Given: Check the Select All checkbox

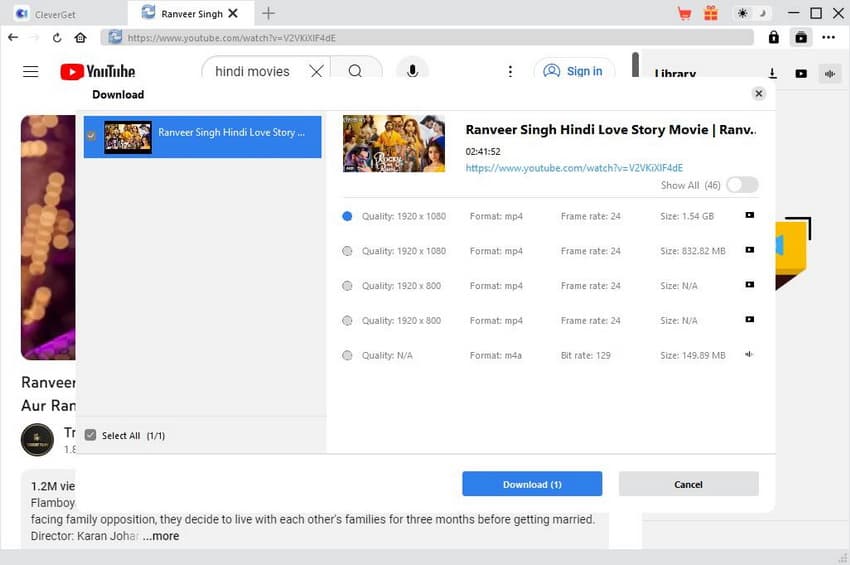Looking at the screenshot, I should 91,435.
